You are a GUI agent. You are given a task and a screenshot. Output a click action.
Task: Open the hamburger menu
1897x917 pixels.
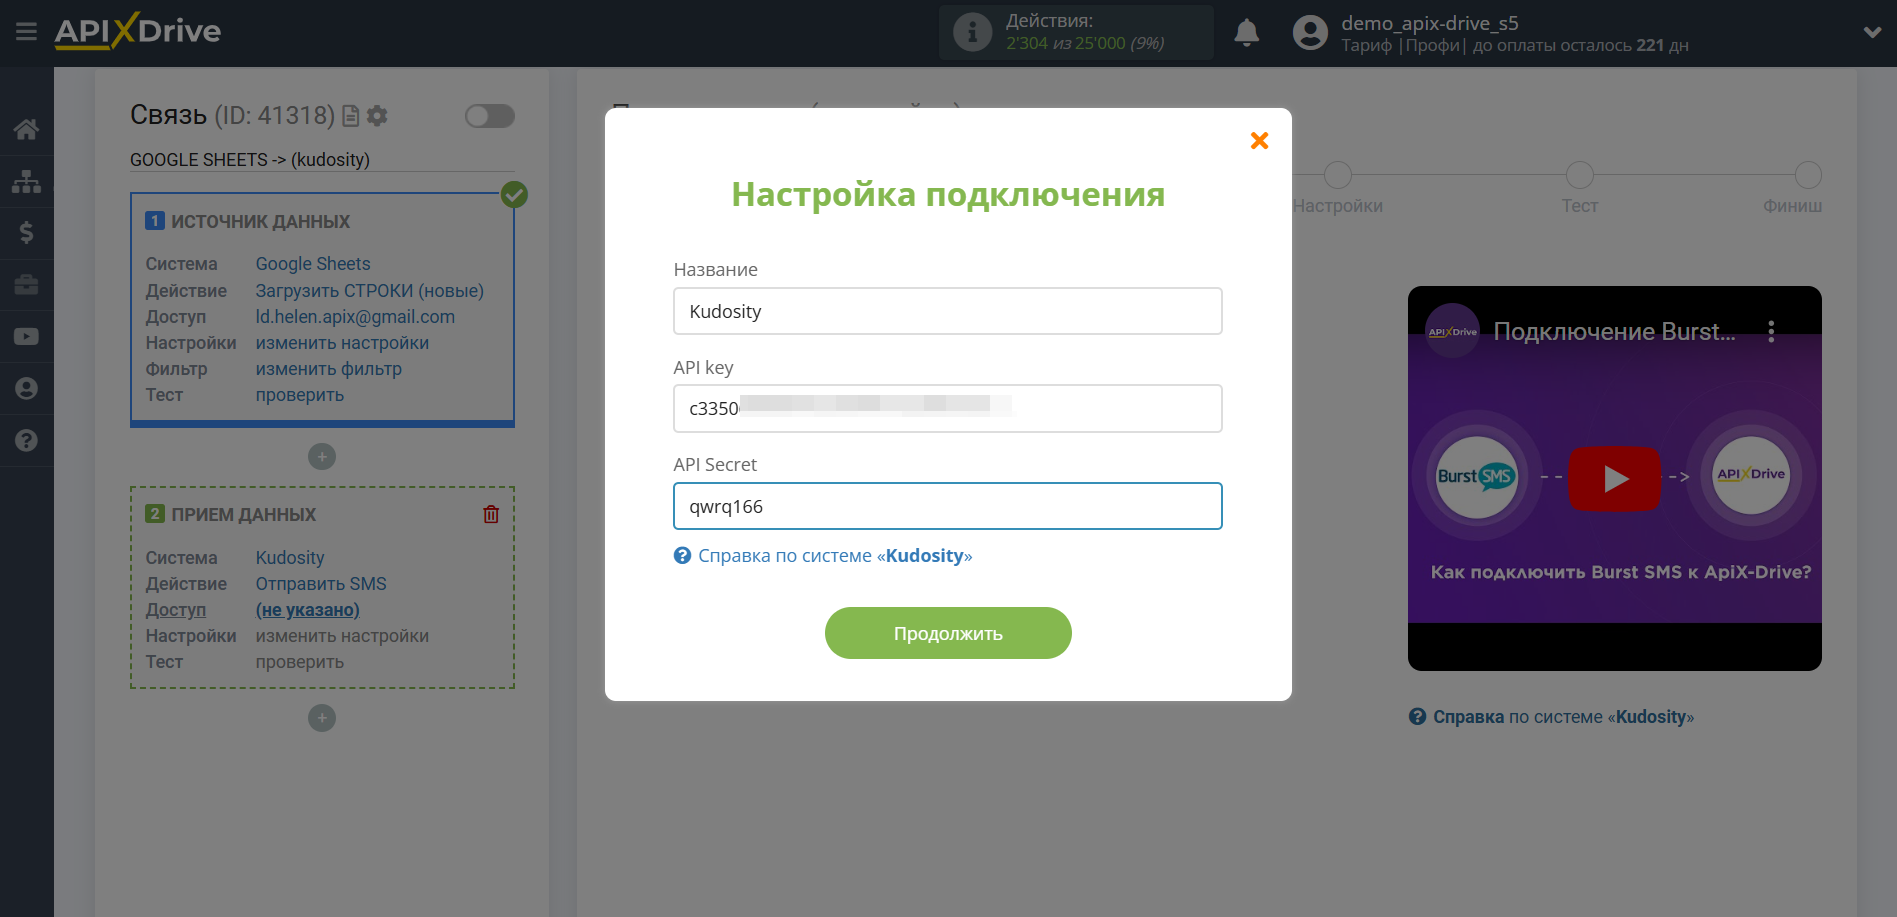tap(26, 32)
